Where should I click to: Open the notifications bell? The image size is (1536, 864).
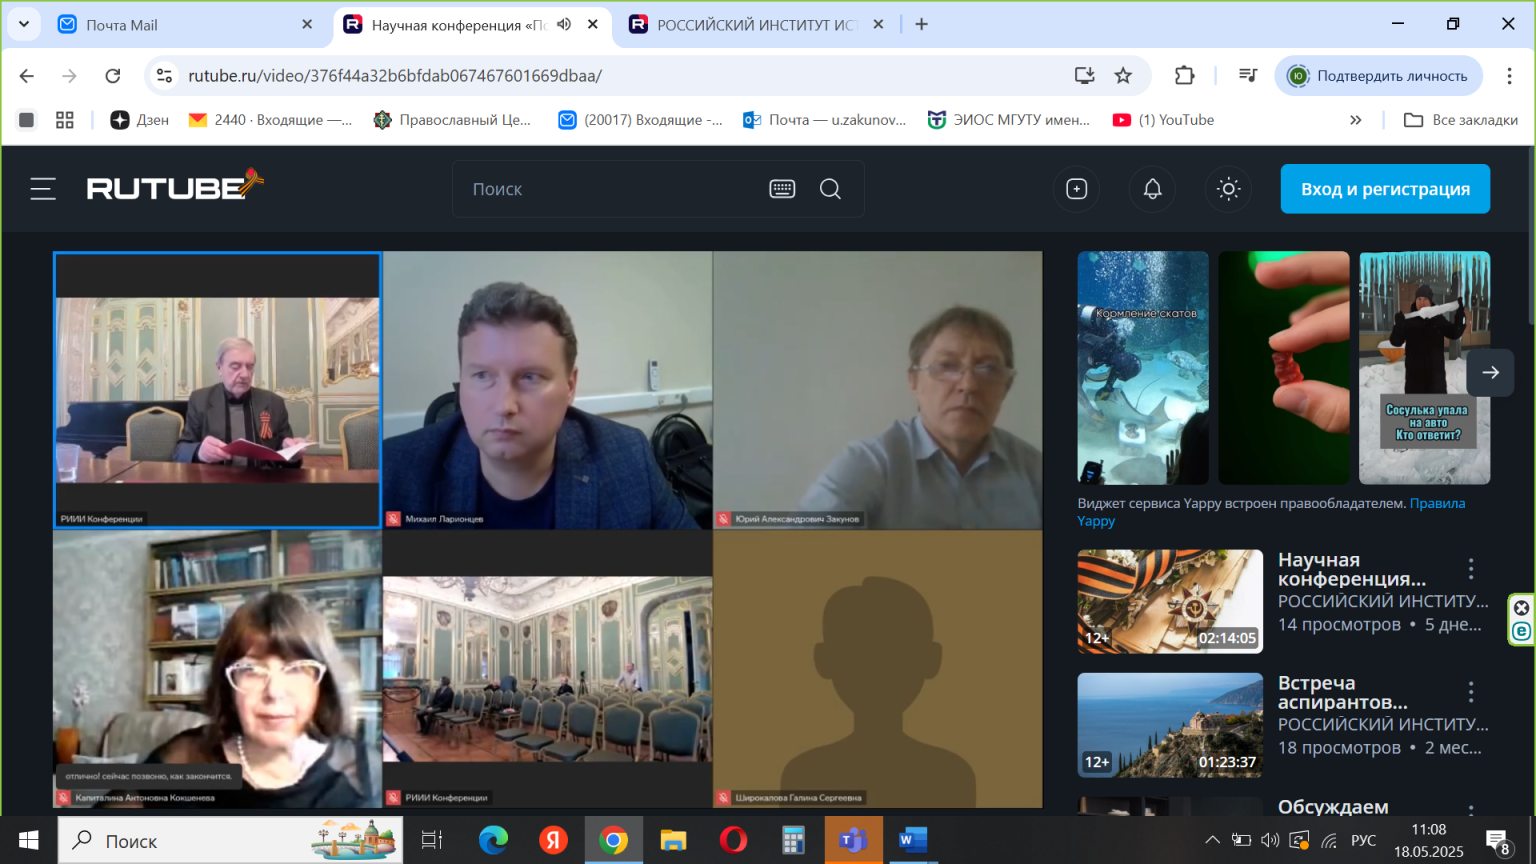coord(1153,189)
